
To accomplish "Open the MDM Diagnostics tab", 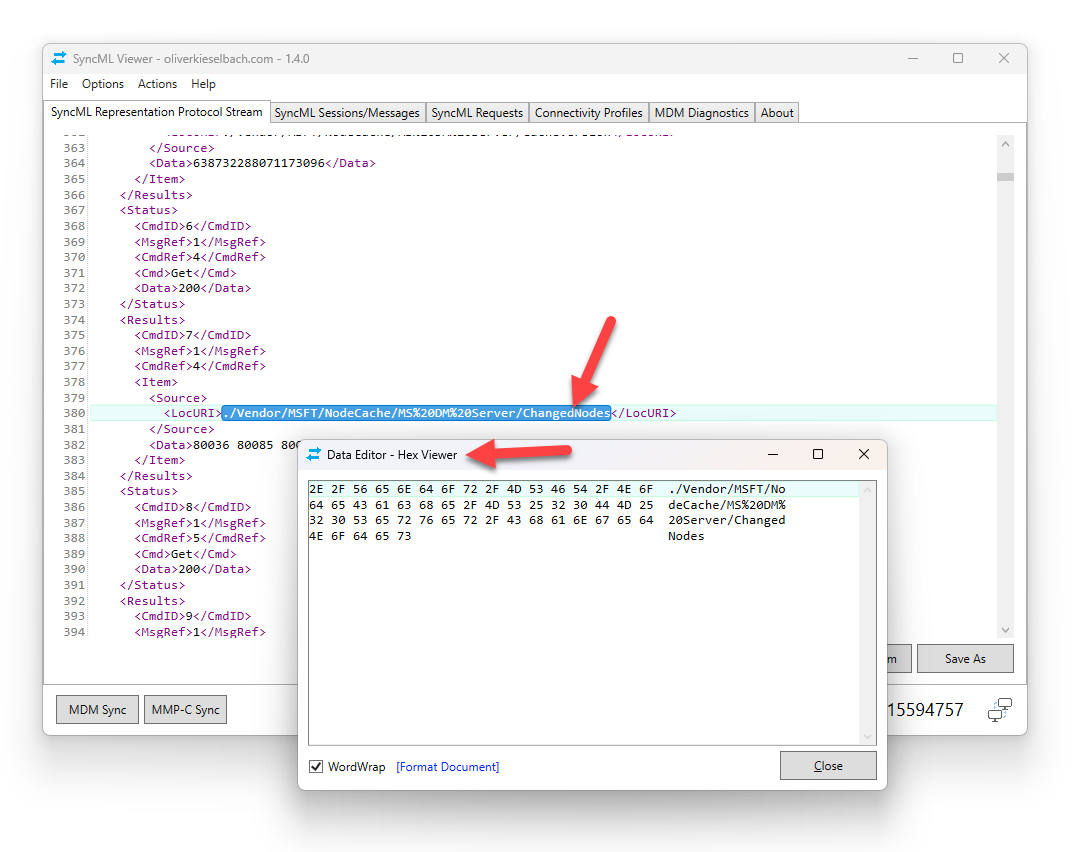I will tap(701, 112).
